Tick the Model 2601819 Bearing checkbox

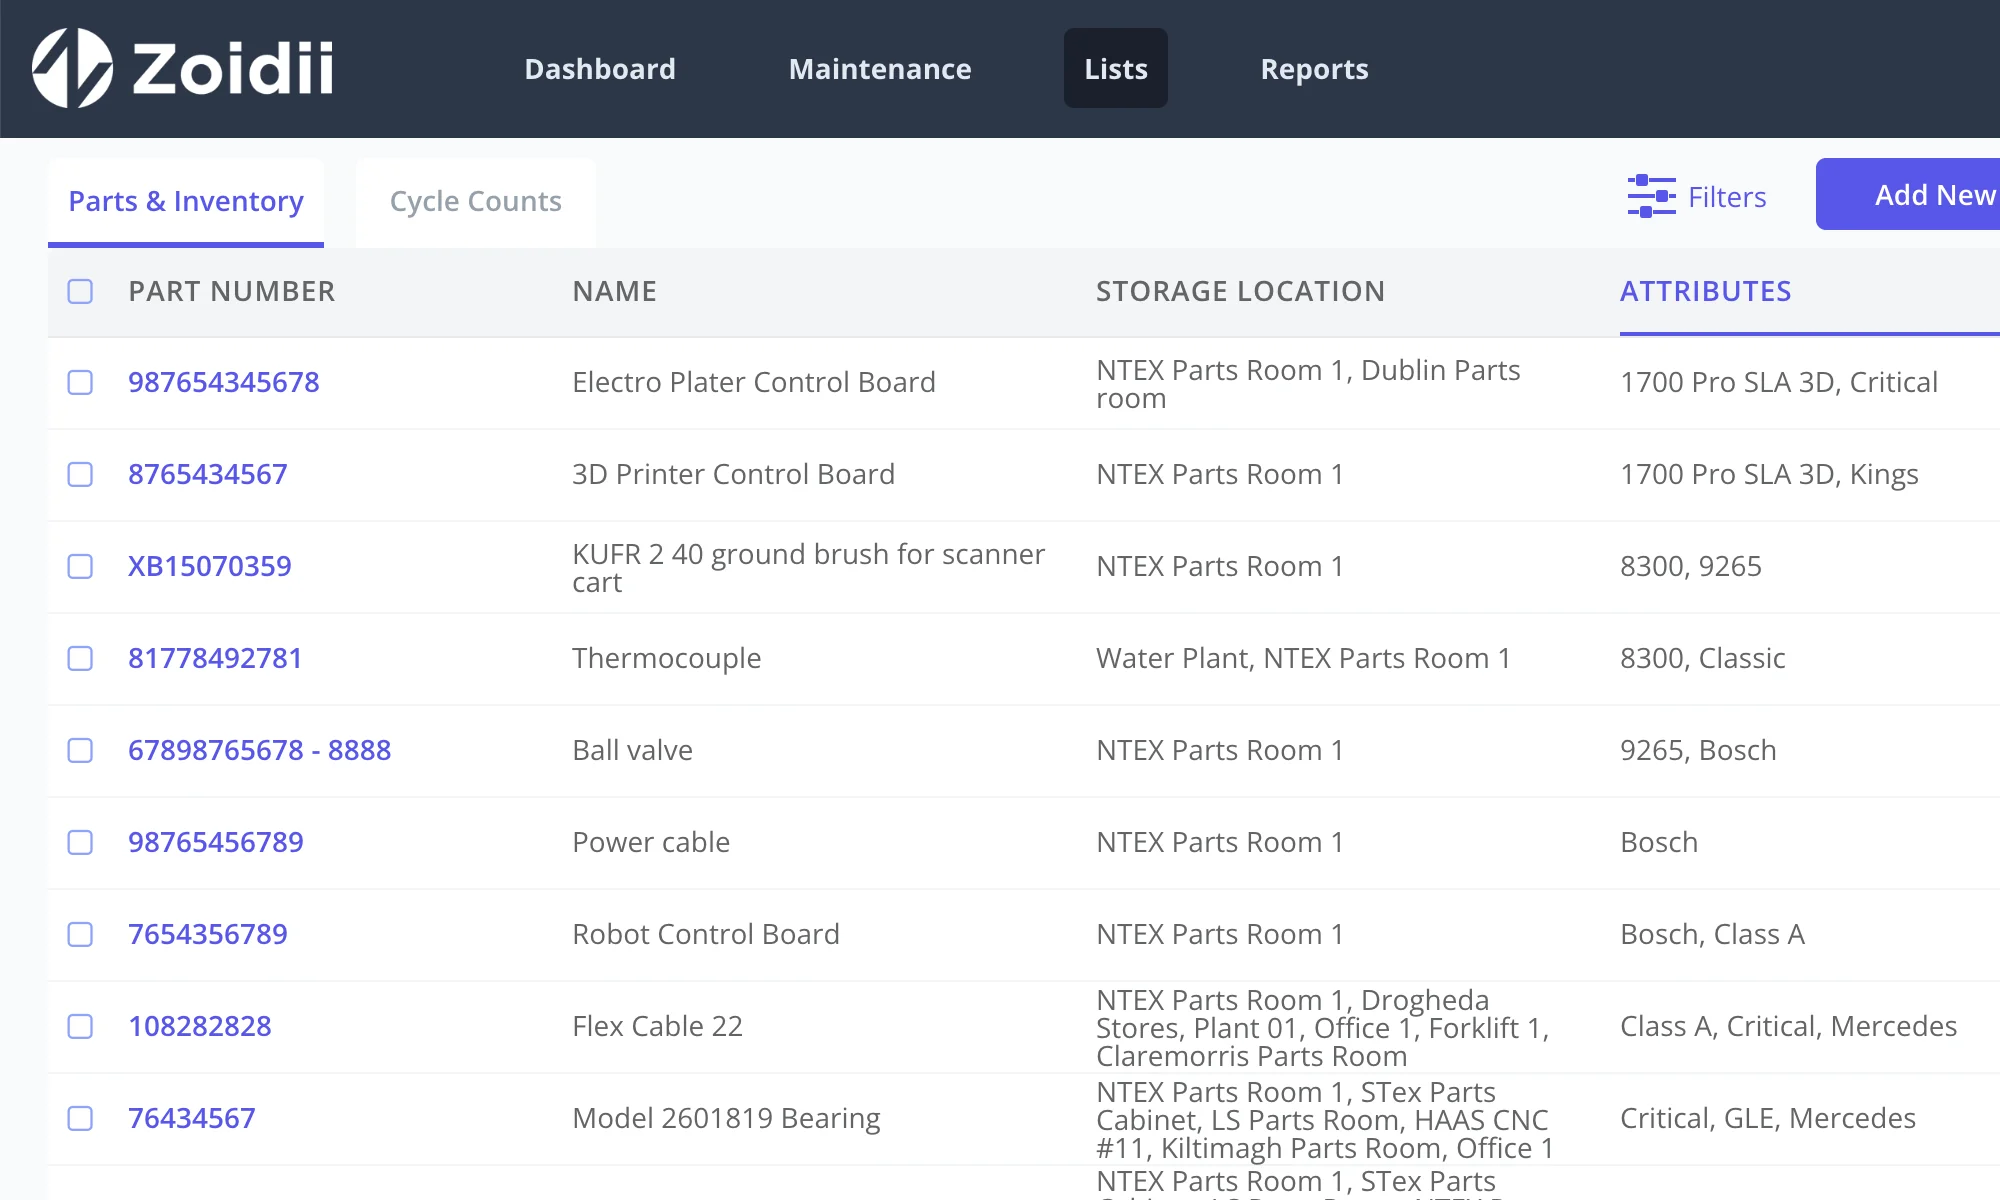click(x=80, y=1118)
